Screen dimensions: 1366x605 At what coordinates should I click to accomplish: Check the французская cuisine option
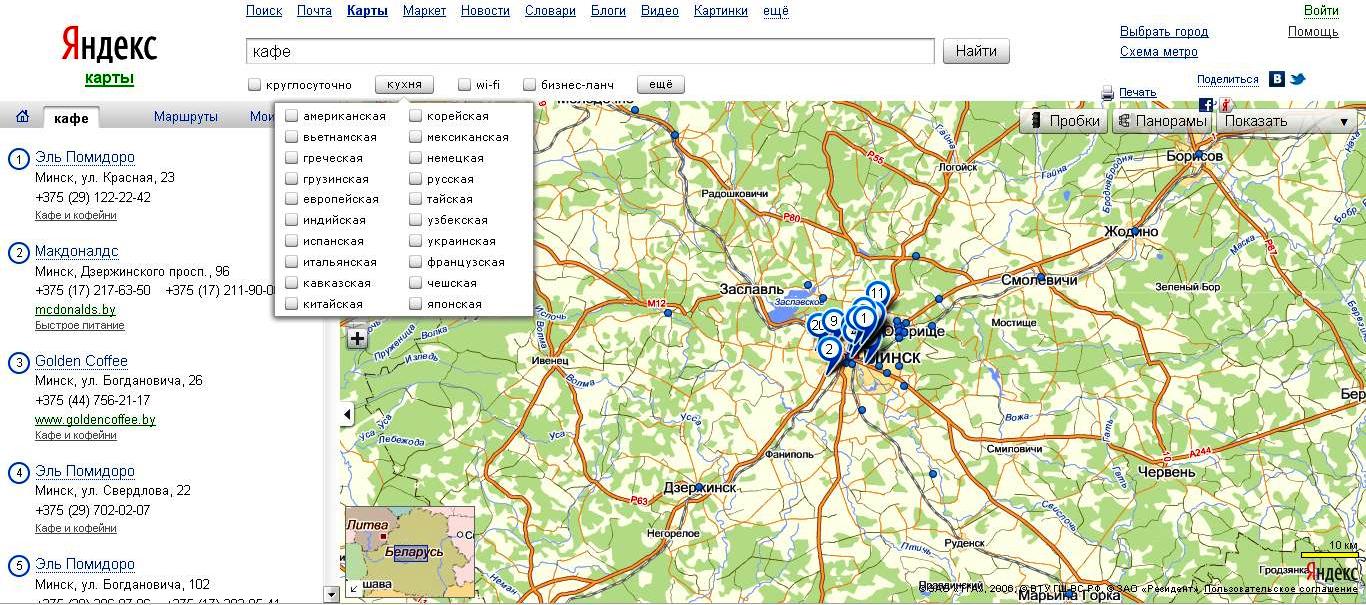pyautogui.click(x=416, y=262)
